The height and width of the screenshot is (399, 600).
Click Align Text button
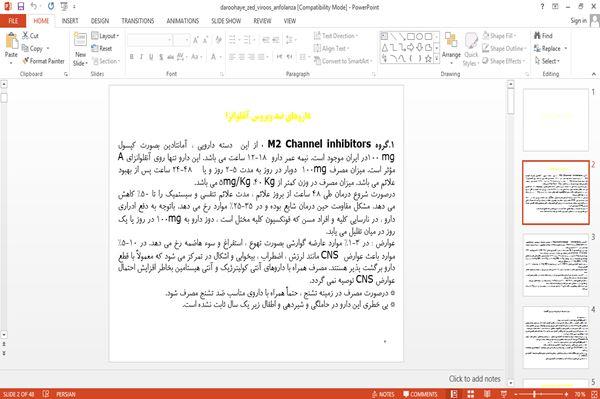(x=331, y=48)
